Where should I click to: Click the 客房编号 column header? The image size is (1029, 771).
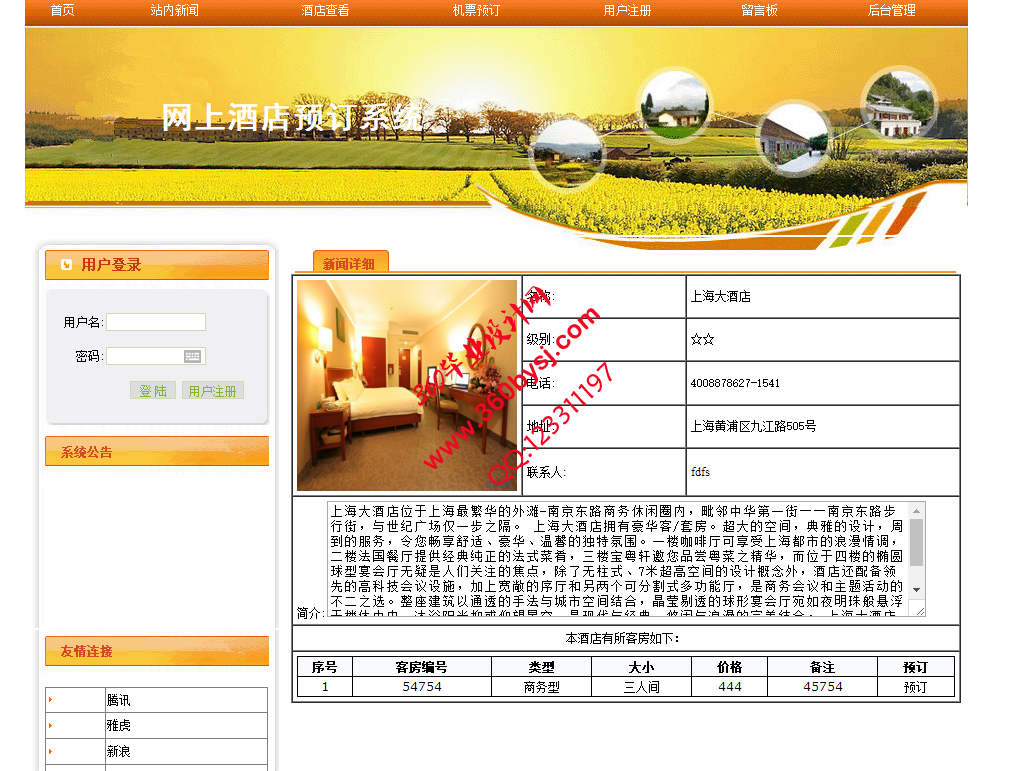coord(421,667)
